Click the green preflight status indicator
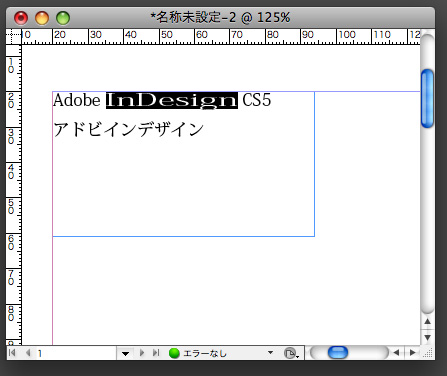 [174, 353]
